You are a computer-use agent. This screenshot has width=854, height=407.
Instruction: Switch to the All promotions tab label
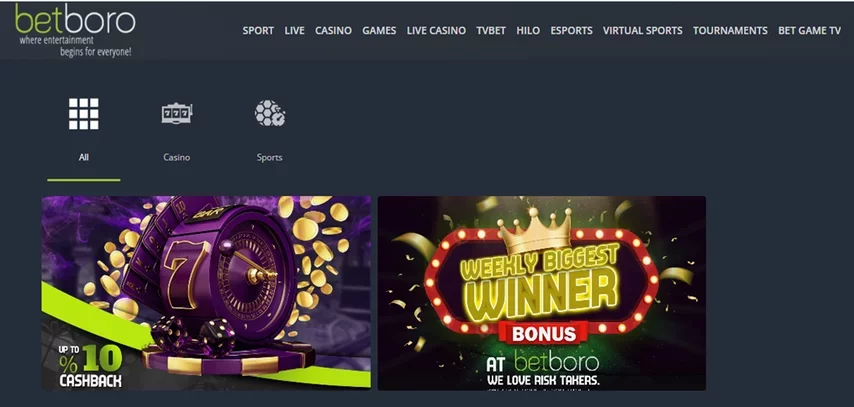click(83, 157)
